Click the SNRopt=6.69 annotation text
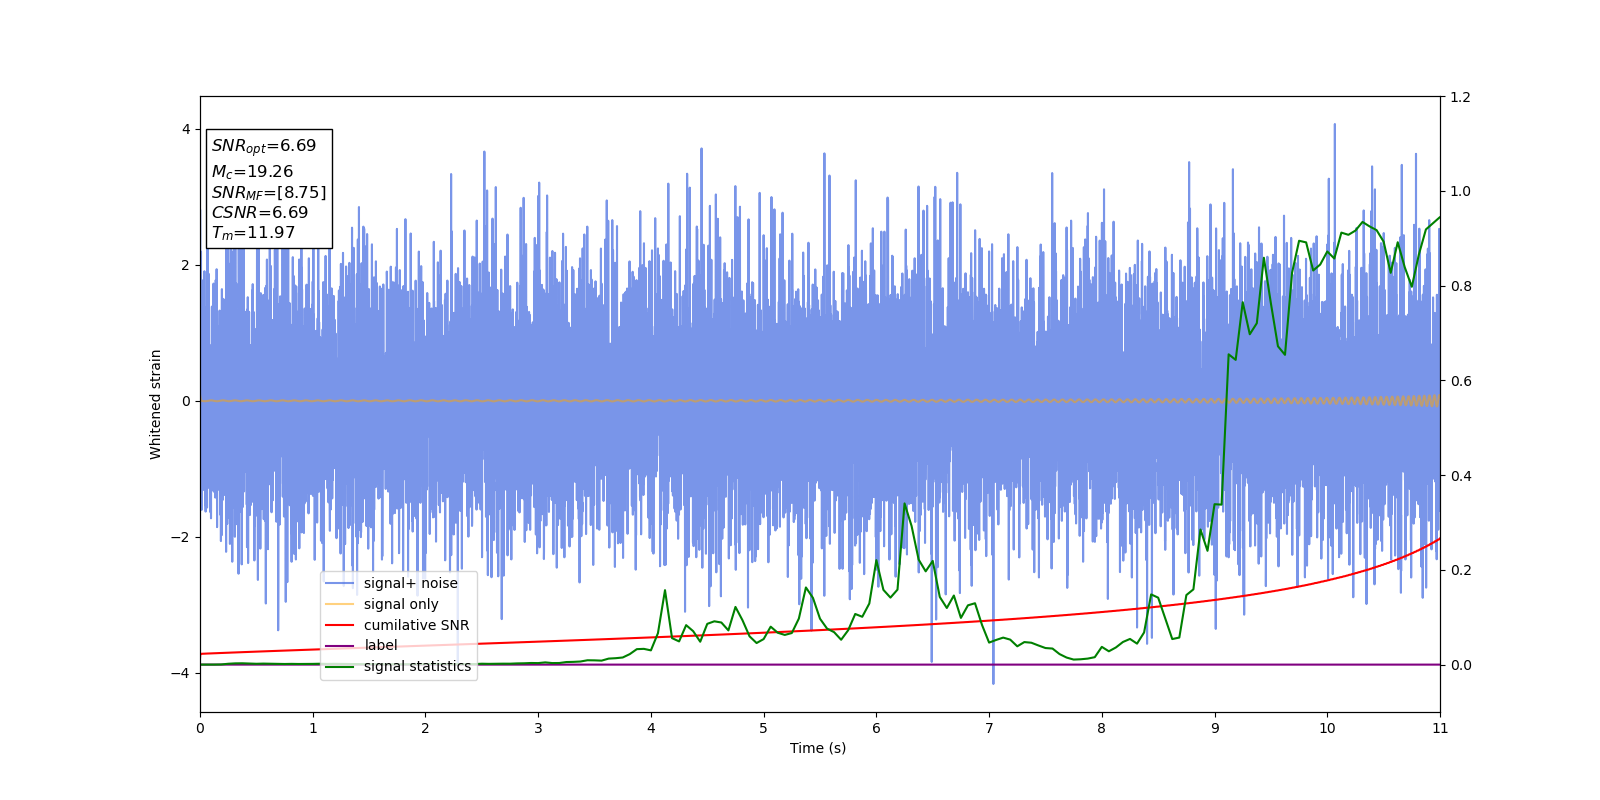 (x=264, y=146)
